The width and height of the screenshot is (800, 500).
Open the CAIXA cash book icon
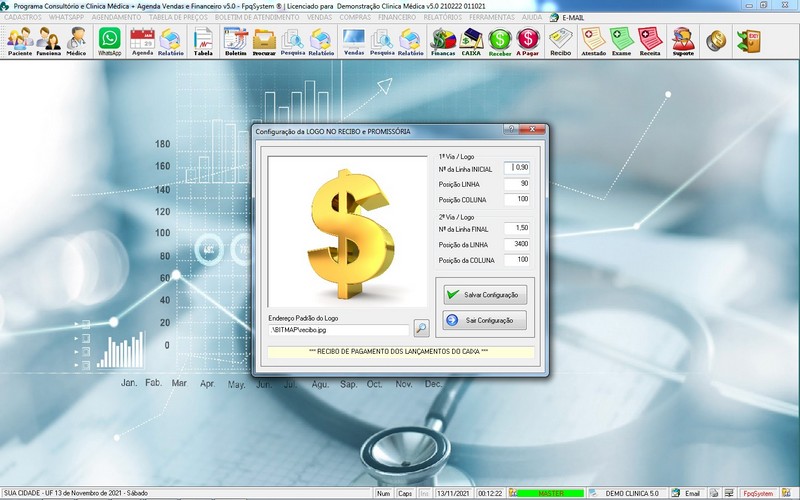click(471, 41)
